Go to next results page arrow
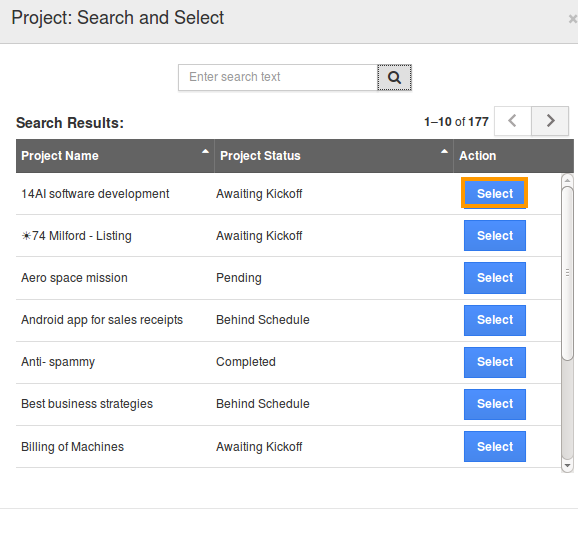 pyautogui.click(x=550, y=121)
